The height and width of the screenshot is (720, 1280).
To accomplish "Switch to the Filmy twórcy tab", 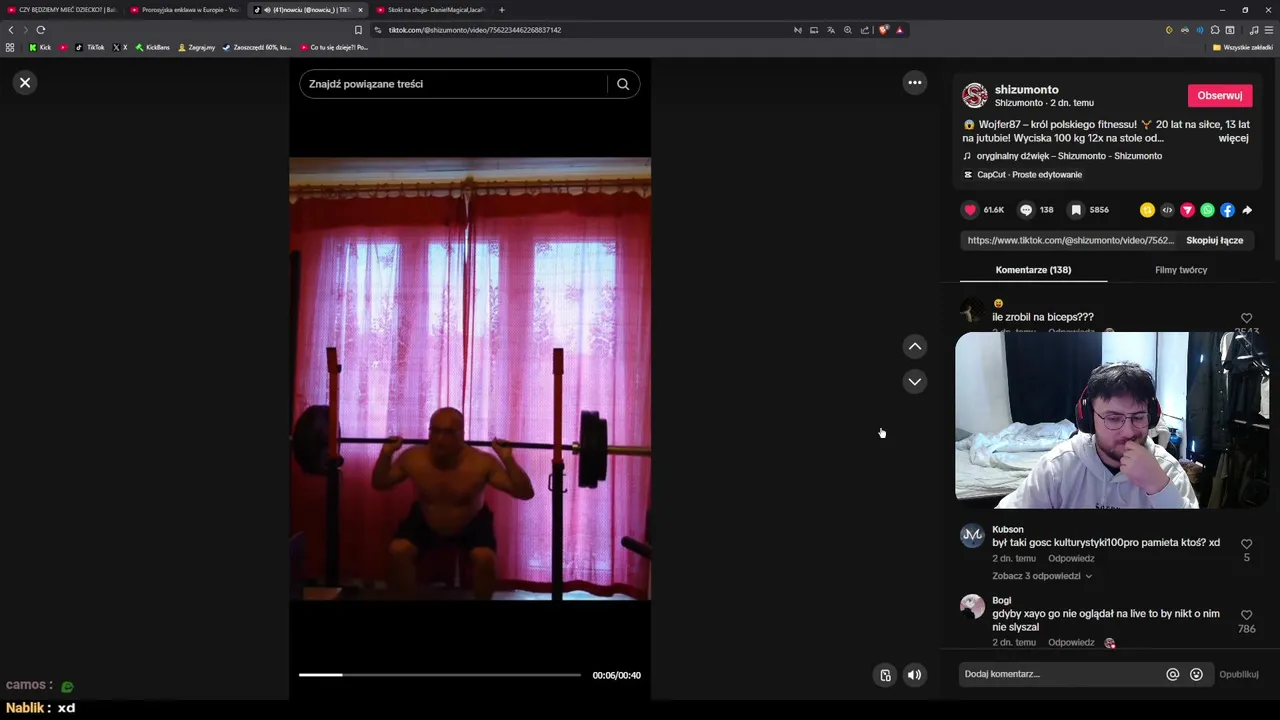I will 1181,270.
